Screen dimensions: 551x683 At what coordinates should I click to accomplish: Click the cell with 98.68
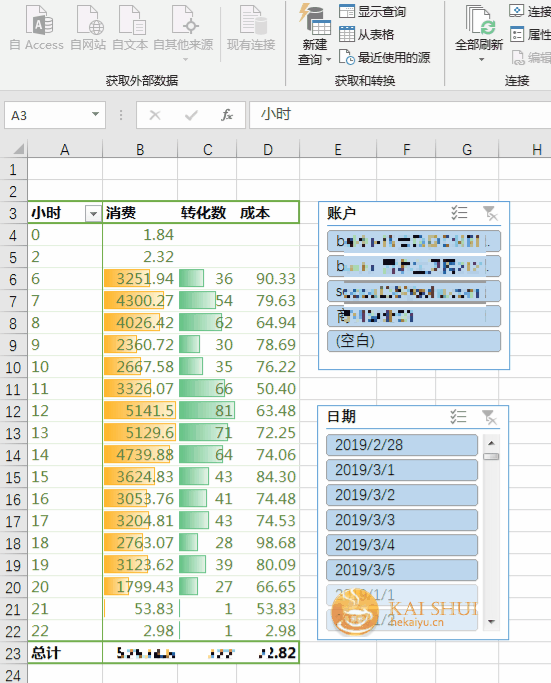click(268, 542)
